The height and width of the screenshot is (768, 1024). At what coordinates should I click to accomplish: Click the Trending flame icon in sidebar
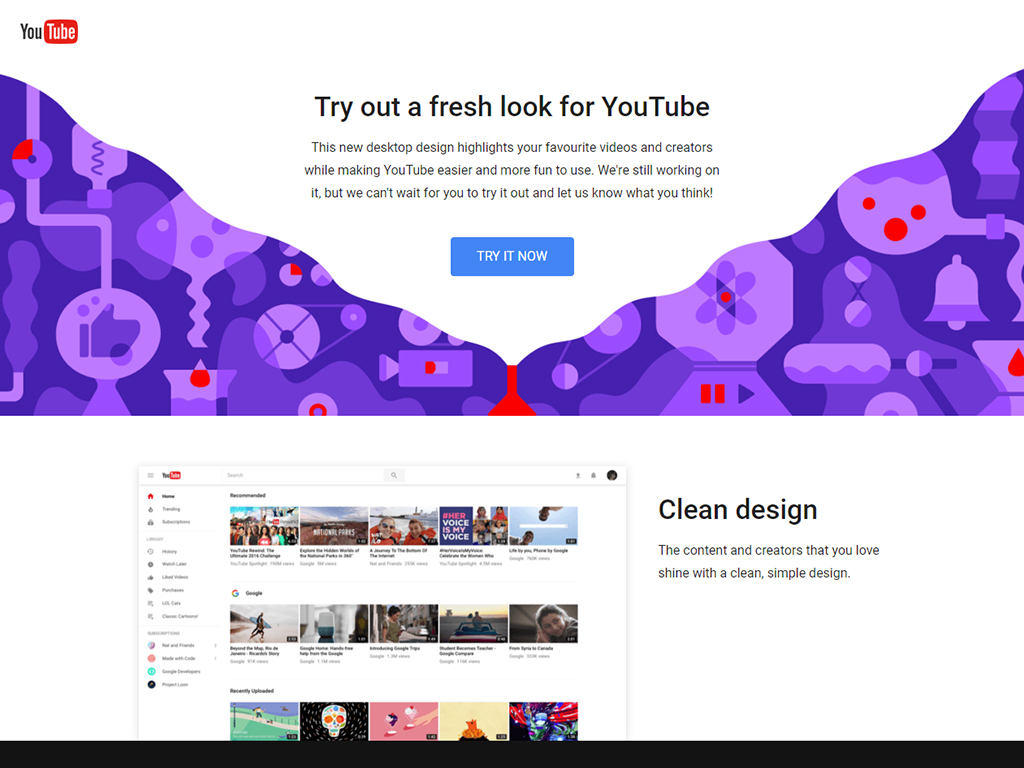151,509
